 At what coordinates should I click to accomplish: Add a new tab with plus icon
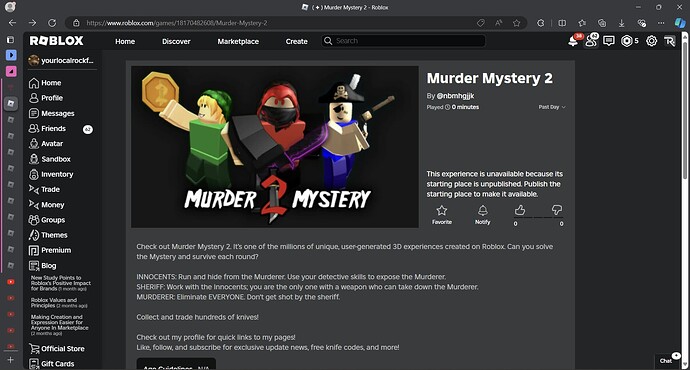click(x=11, y=359)
